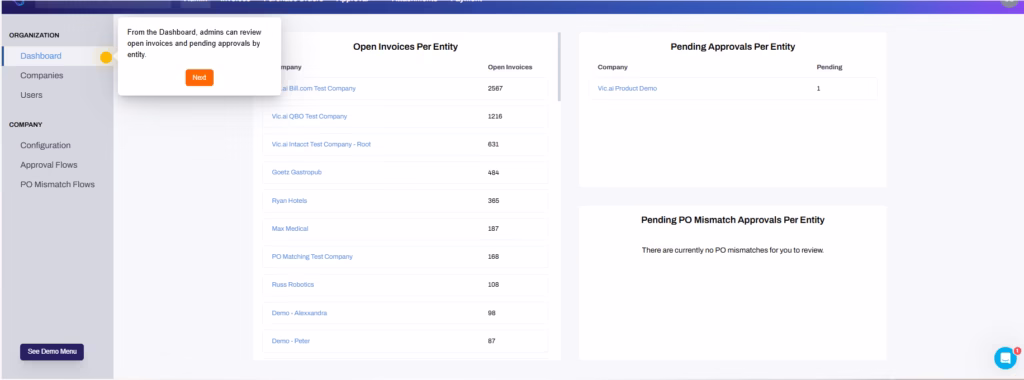The height and width of the screenshot is (380, 1024).
Task: Click the Open Invoices column header
Action: tap(510, 67)
